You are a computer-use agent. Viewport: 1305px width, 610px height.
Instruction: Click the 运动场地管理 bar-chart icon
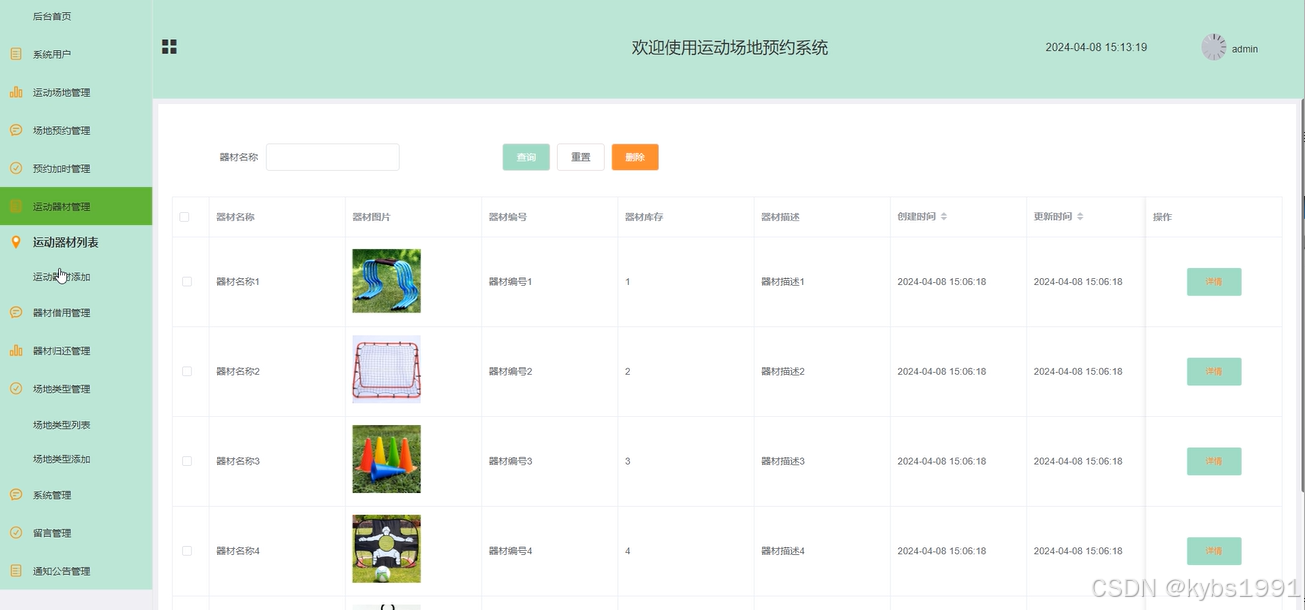[16, 92]
